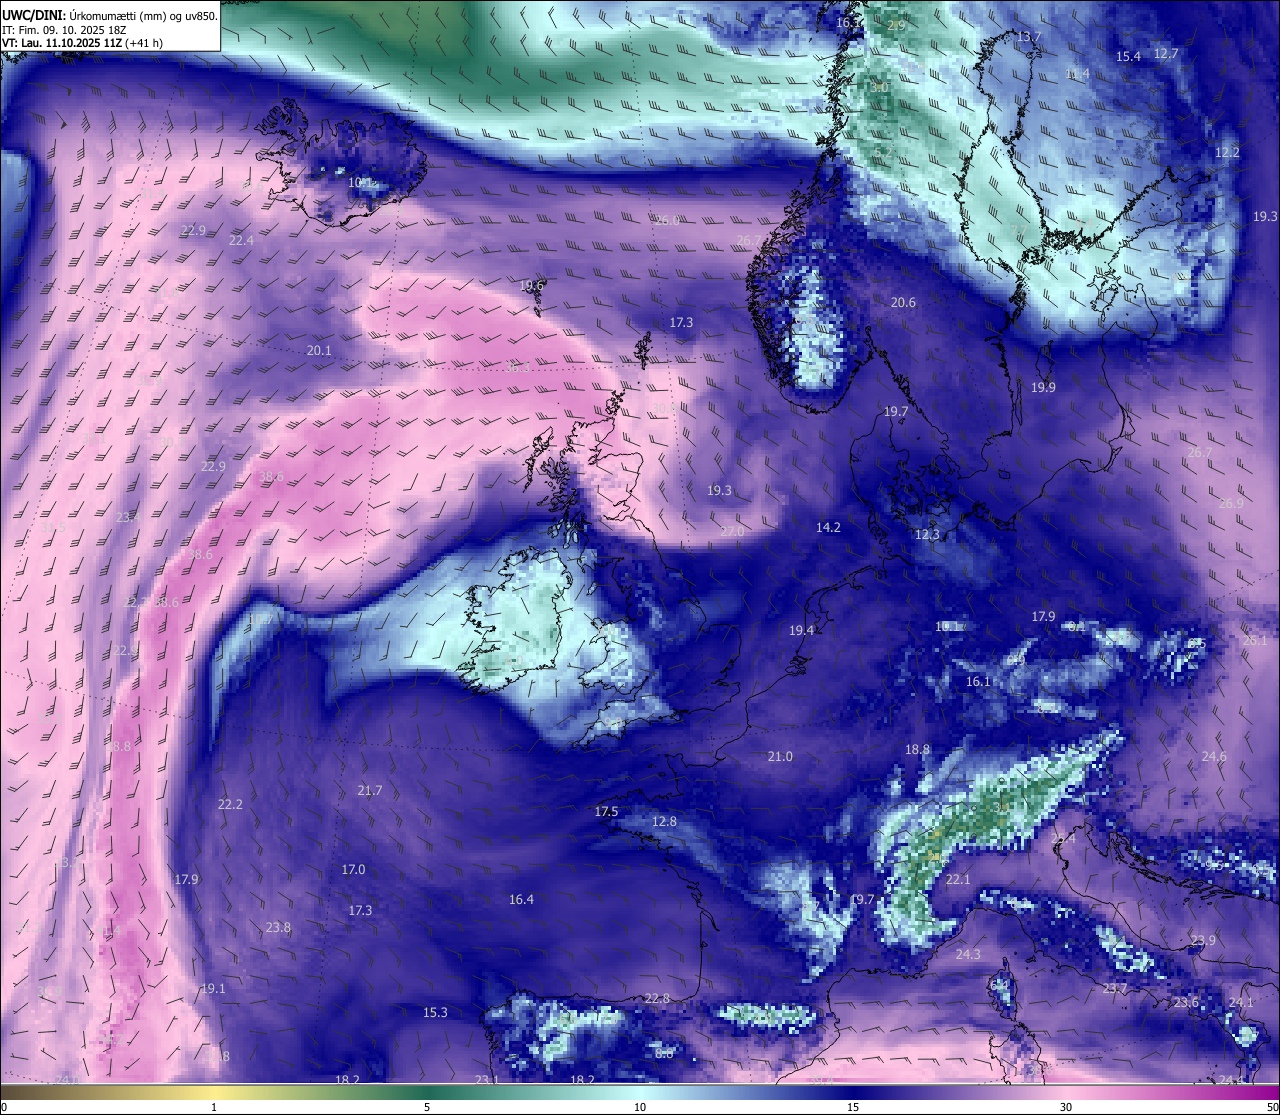The height and width of the screenshot is (1115, 1280).
Task: Click the 12.3 map value
Action: (927, 535)
